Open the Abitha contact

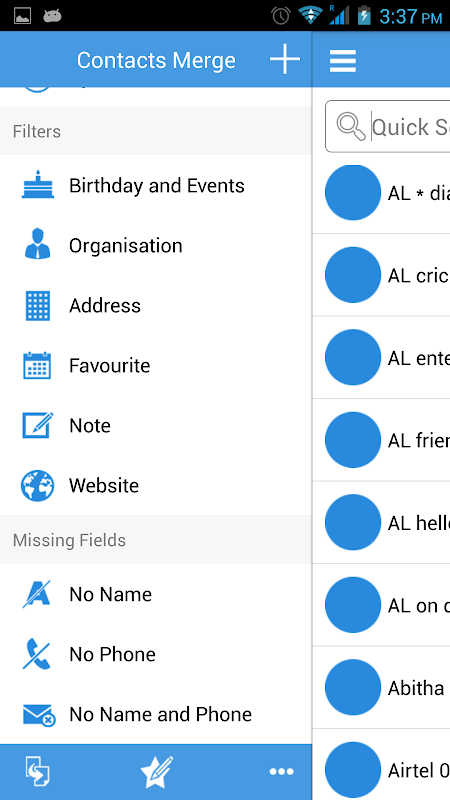382,687
